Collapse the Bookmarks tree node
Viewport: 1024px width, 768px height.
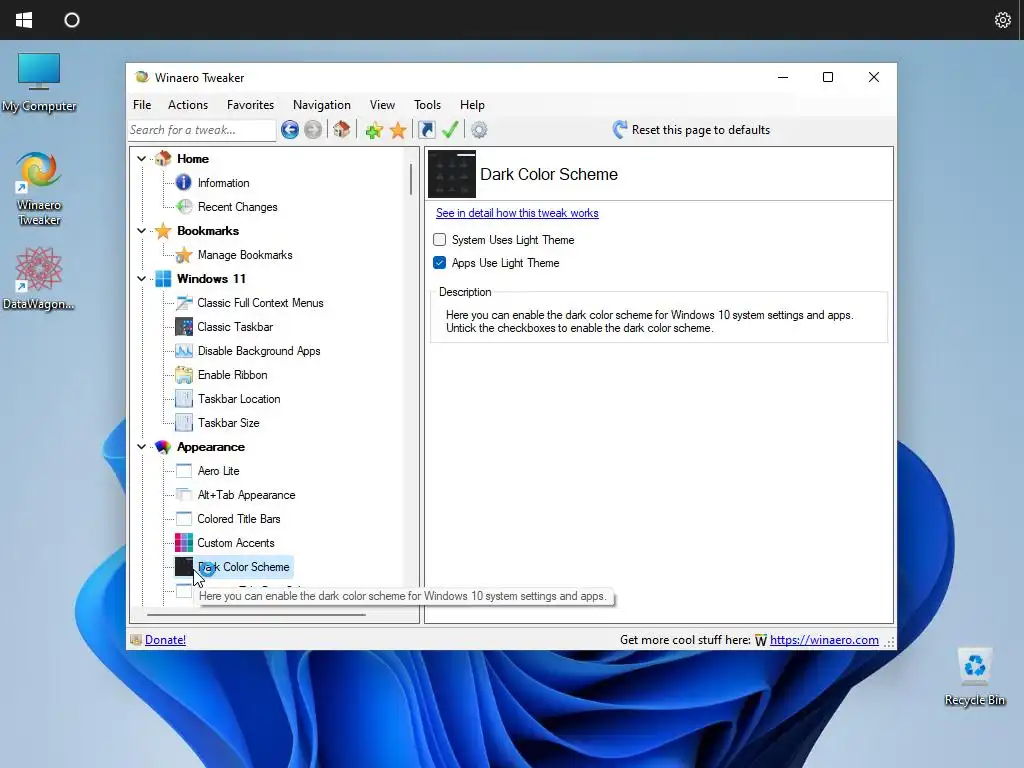click(x=141, y=231)
